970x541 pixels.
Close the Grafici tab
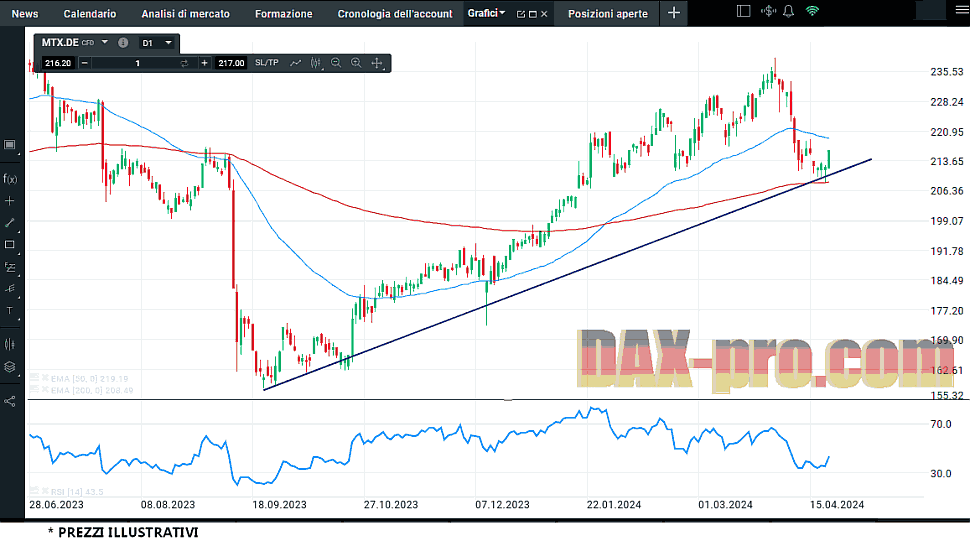pos(544,14)
